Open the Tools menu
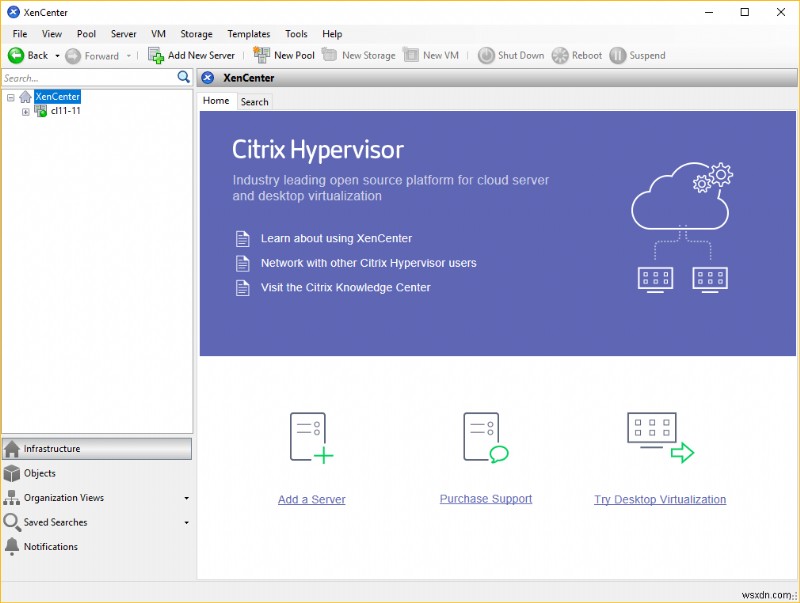The width and height of the screenshot is (800, 603). [x=296, y=33]
